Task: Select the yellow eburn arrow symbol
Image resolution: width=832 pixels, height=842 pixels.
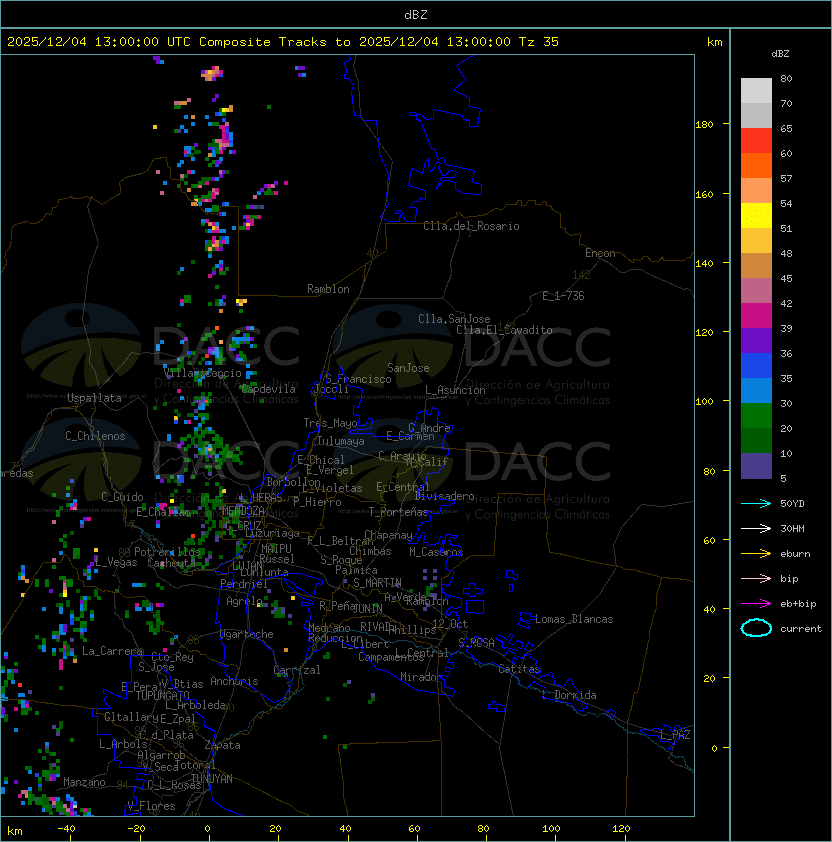Action: [756, 554]
